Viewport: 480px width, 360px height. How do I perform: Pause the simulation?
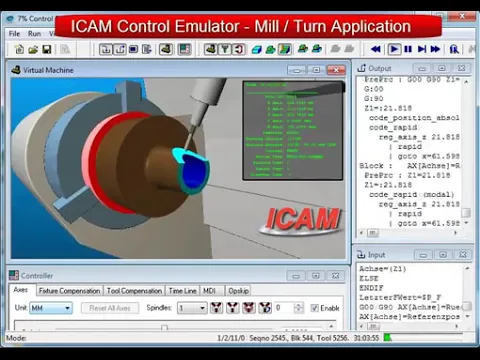408,49
